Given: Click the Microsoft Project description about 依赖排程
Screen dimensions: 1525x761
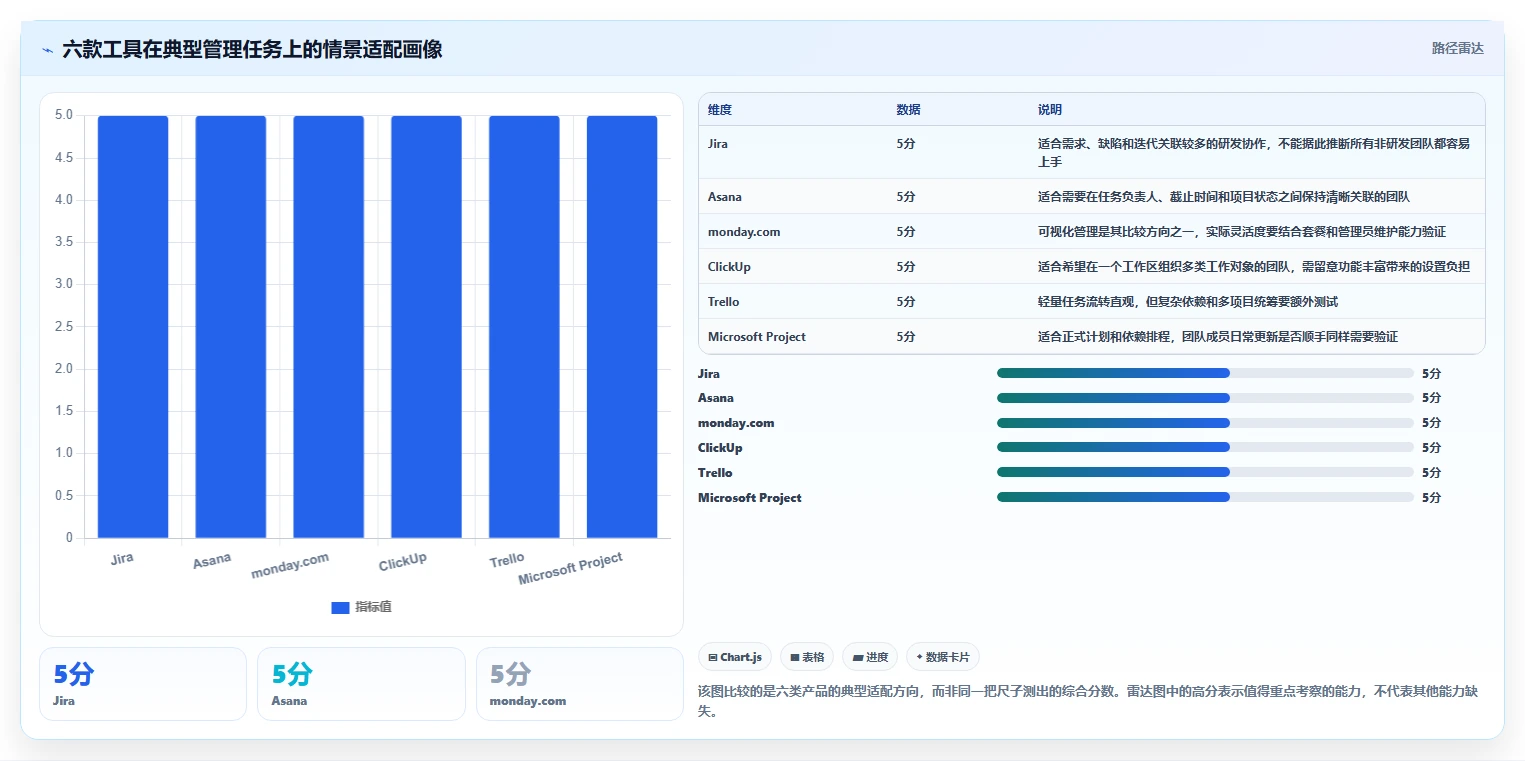Looking at the screenshot, I should tap(1218, 337).
